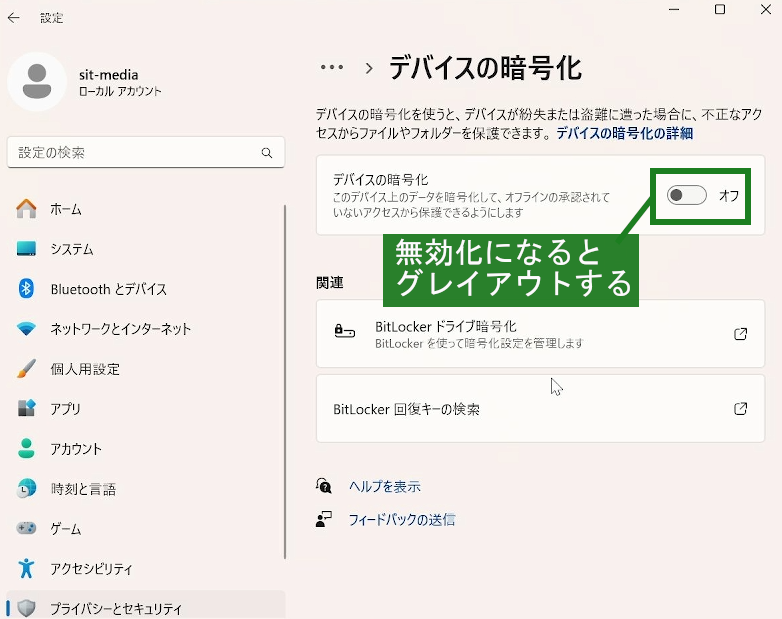The image size is (782, 619).
Task: Expand the breadcrumb ellipsis menu
Action: [332, 67]
